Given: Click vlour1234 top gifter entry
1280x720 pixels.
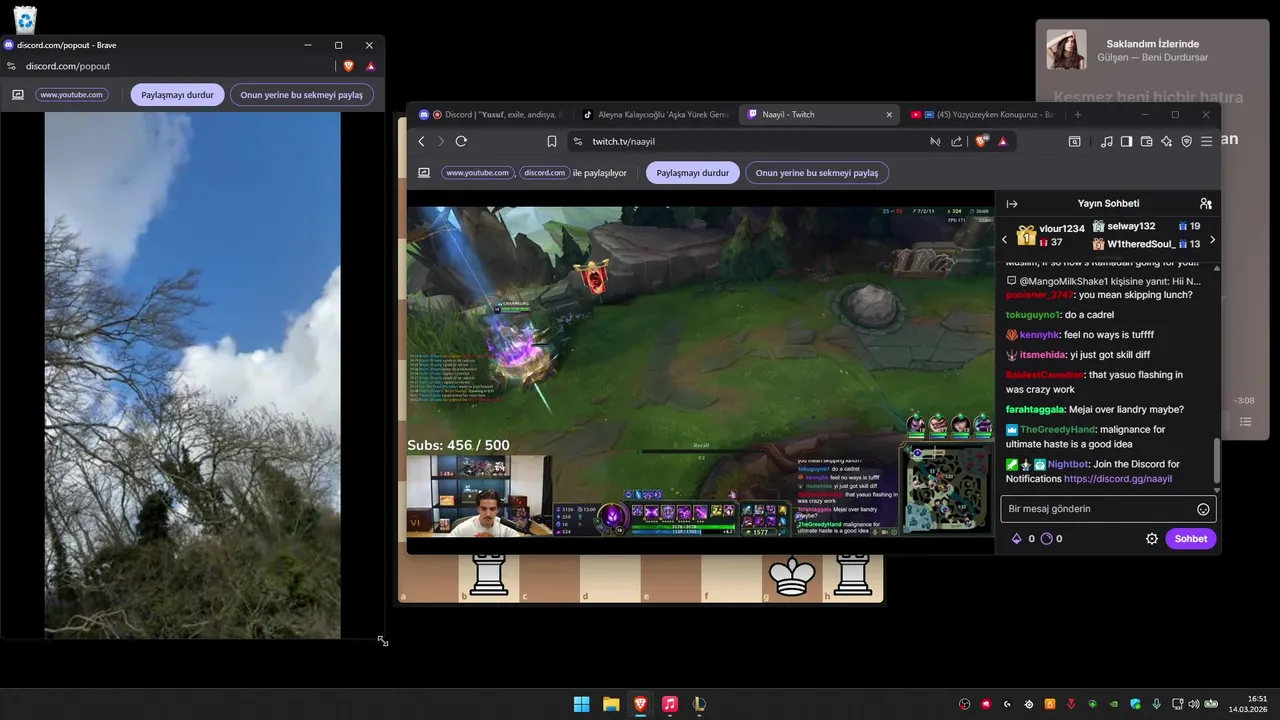Looking at the screenshot, I should tap(1050, 235).
